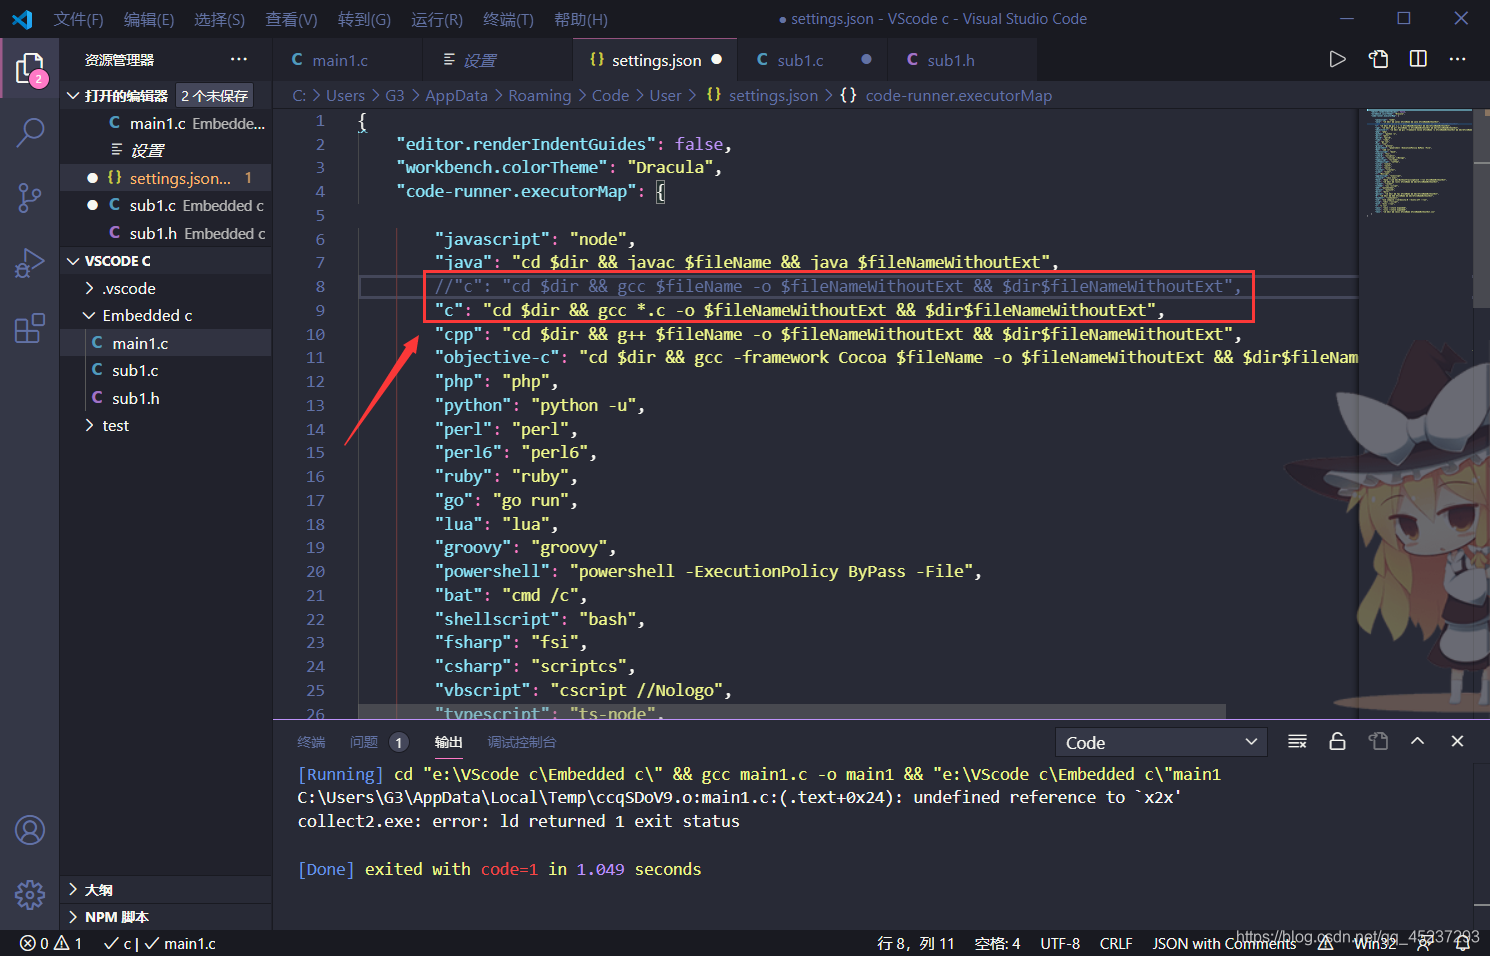This screenshot has width=1490, height=956.
Task: Open the 选择(S) menu
Action: [x=219, y=19]
